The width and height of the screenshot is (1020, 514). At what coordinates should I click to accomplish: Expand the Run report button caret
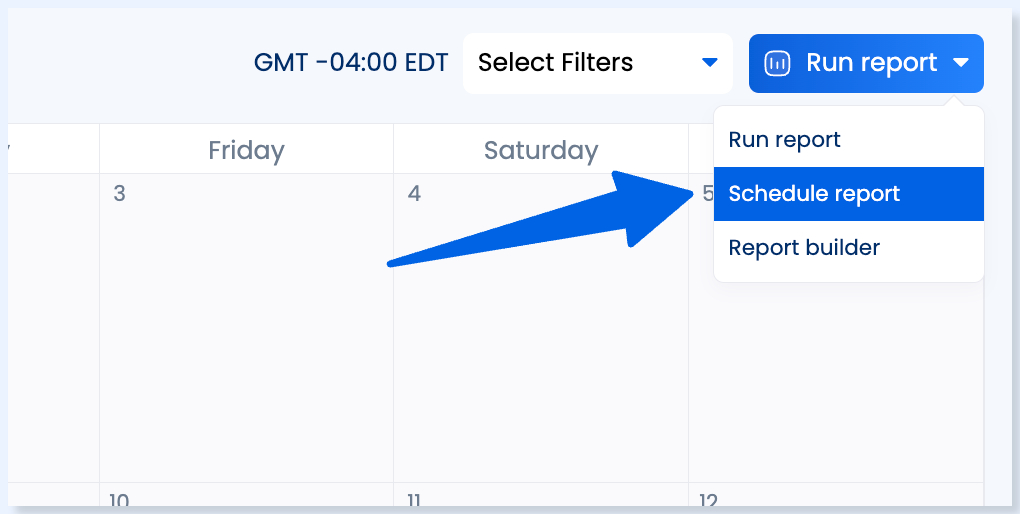[x=961, y=63]
